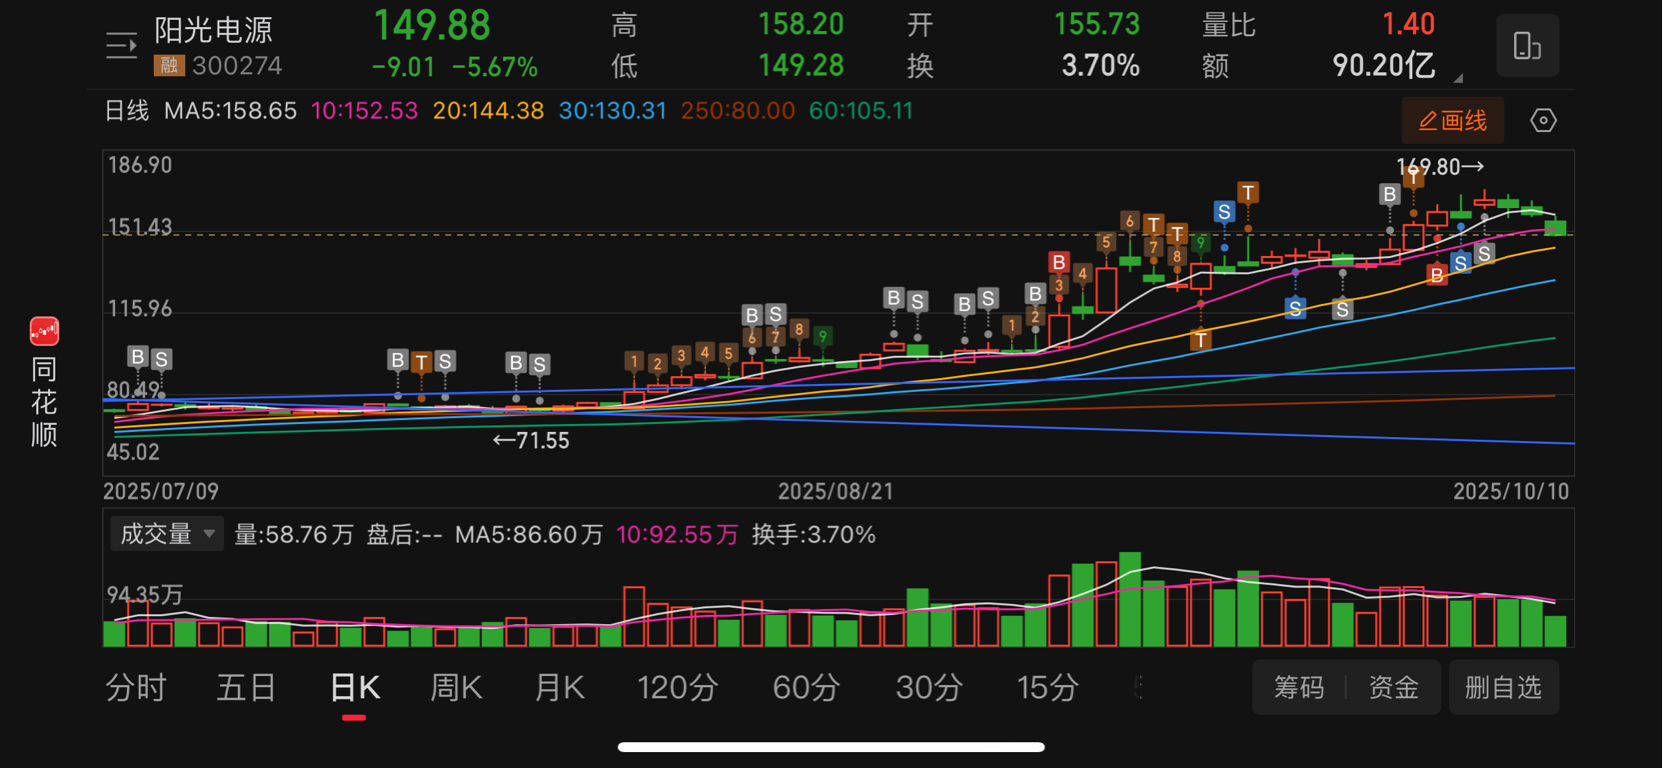Click the 169.80 high price marker
Screen dimensions: 1663x768
pos(1440,167)
